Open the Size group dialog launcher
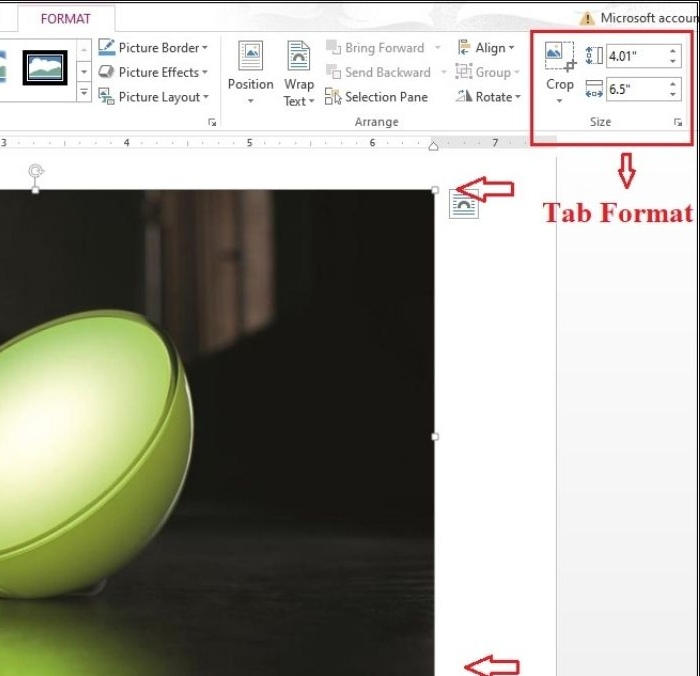 678,122
